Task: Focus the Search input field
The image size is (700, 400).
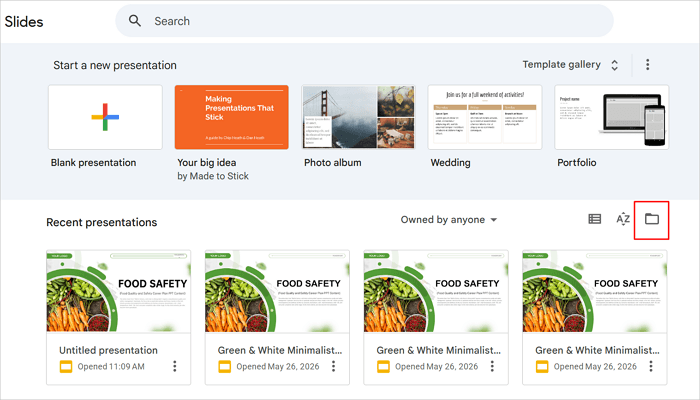Action: 364,21
